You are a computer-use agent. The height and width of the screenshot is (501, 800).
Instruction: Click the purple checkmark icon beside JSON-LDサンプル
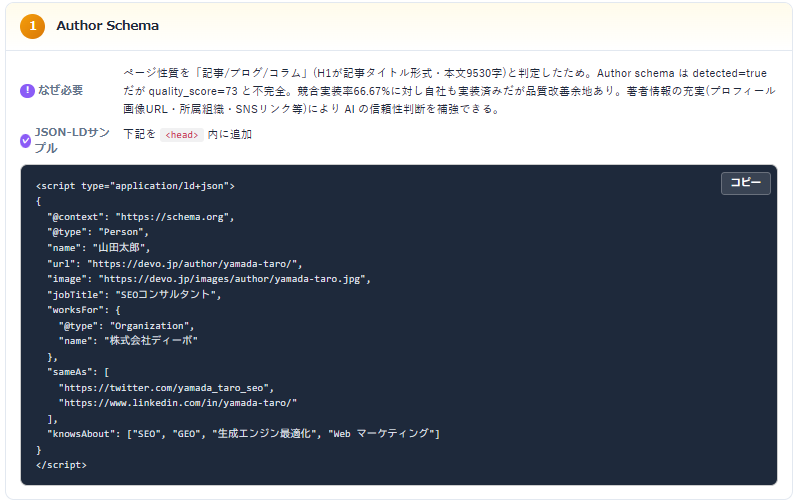(26, 141)
